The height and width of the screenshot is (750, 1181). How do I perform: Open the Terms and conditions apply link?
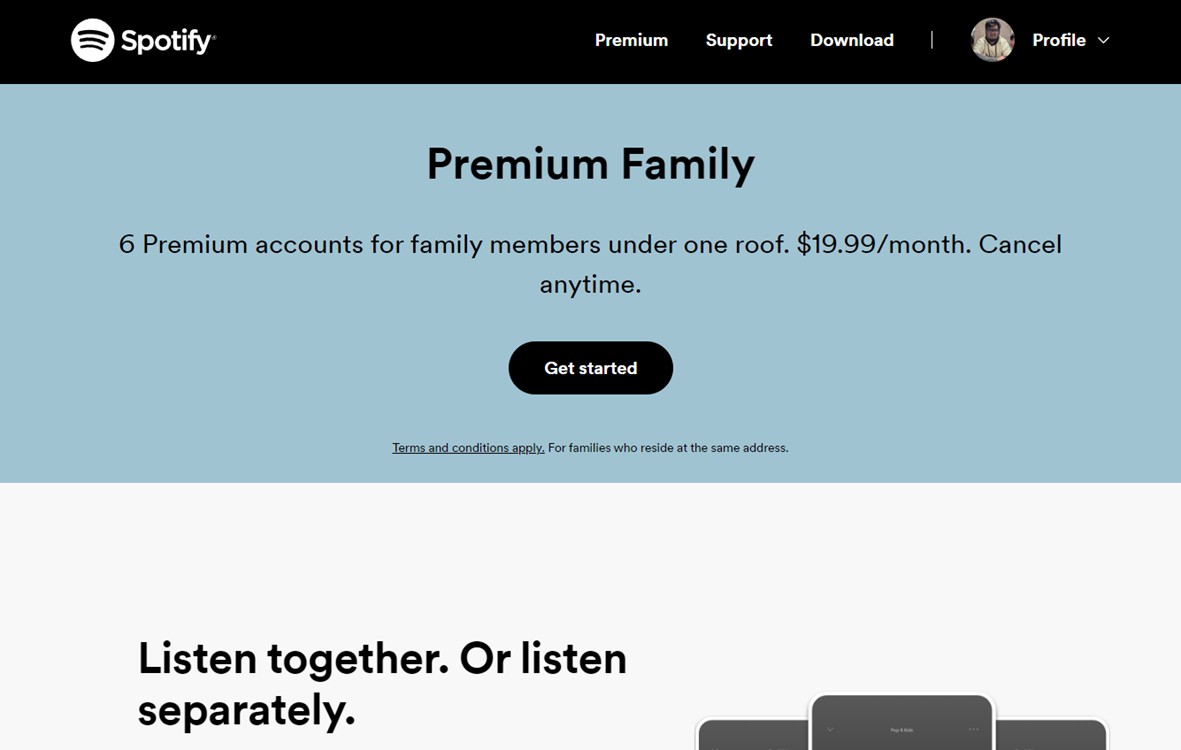click(x=467, y=447)
